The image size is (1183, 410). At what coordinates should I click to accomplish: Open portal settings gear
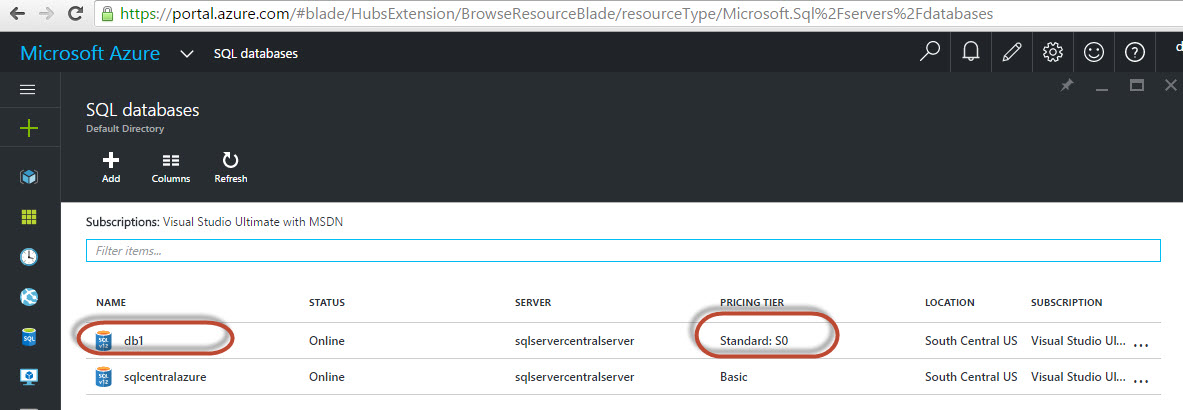tap(1052, 52)
